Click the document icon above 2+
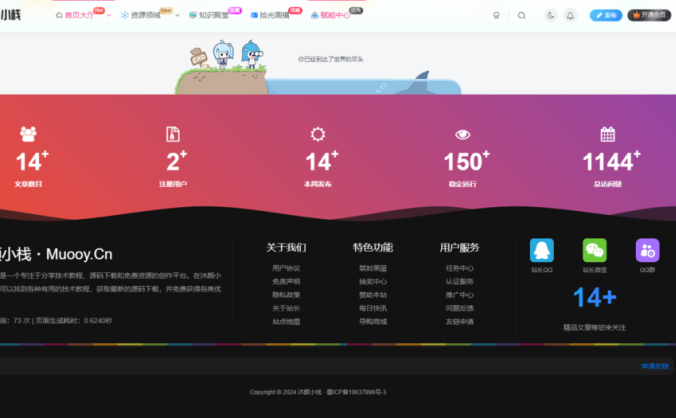676x418 pixels. click(173, 134)
